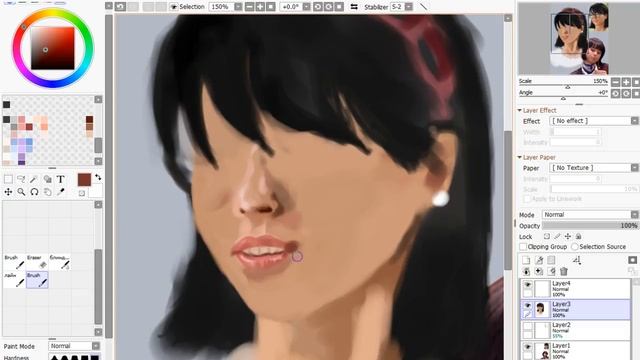Image resolution: width=640 pixels, height=360 pixels.
Task: Select the Move tool
Action: tap(8, 192)
